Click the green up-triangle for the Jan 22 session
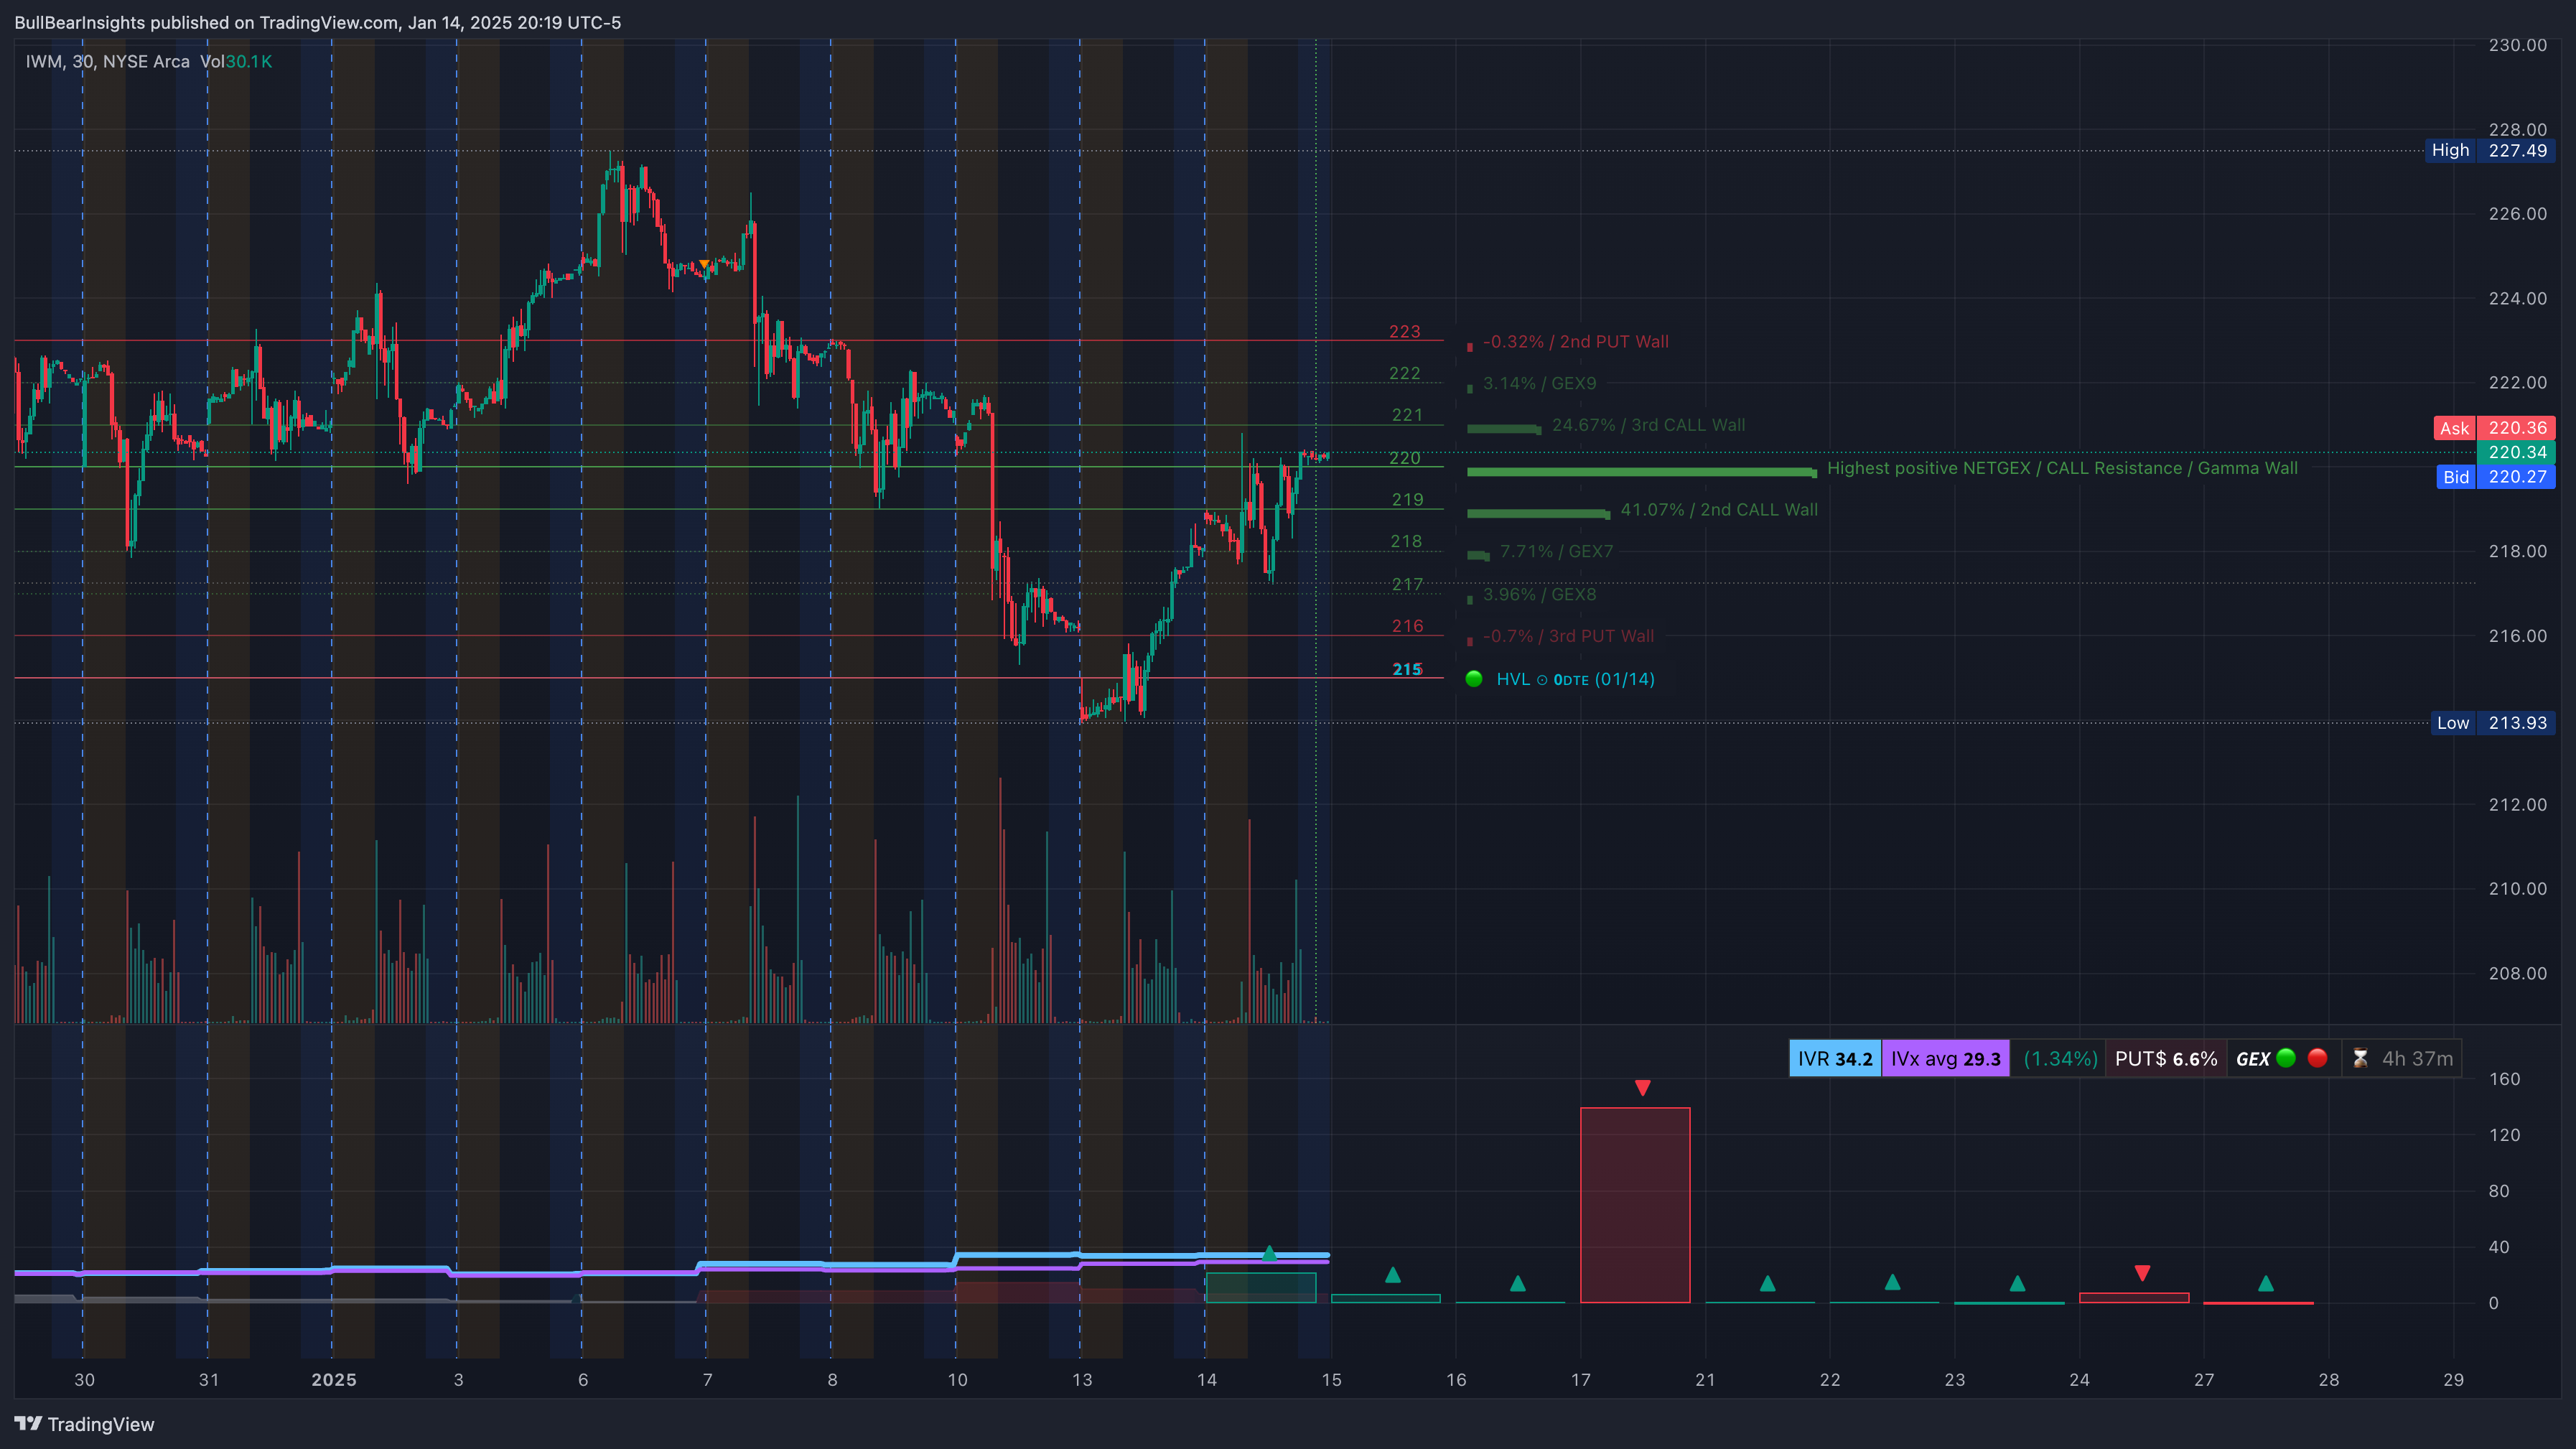 (x=1892, y=1282)
